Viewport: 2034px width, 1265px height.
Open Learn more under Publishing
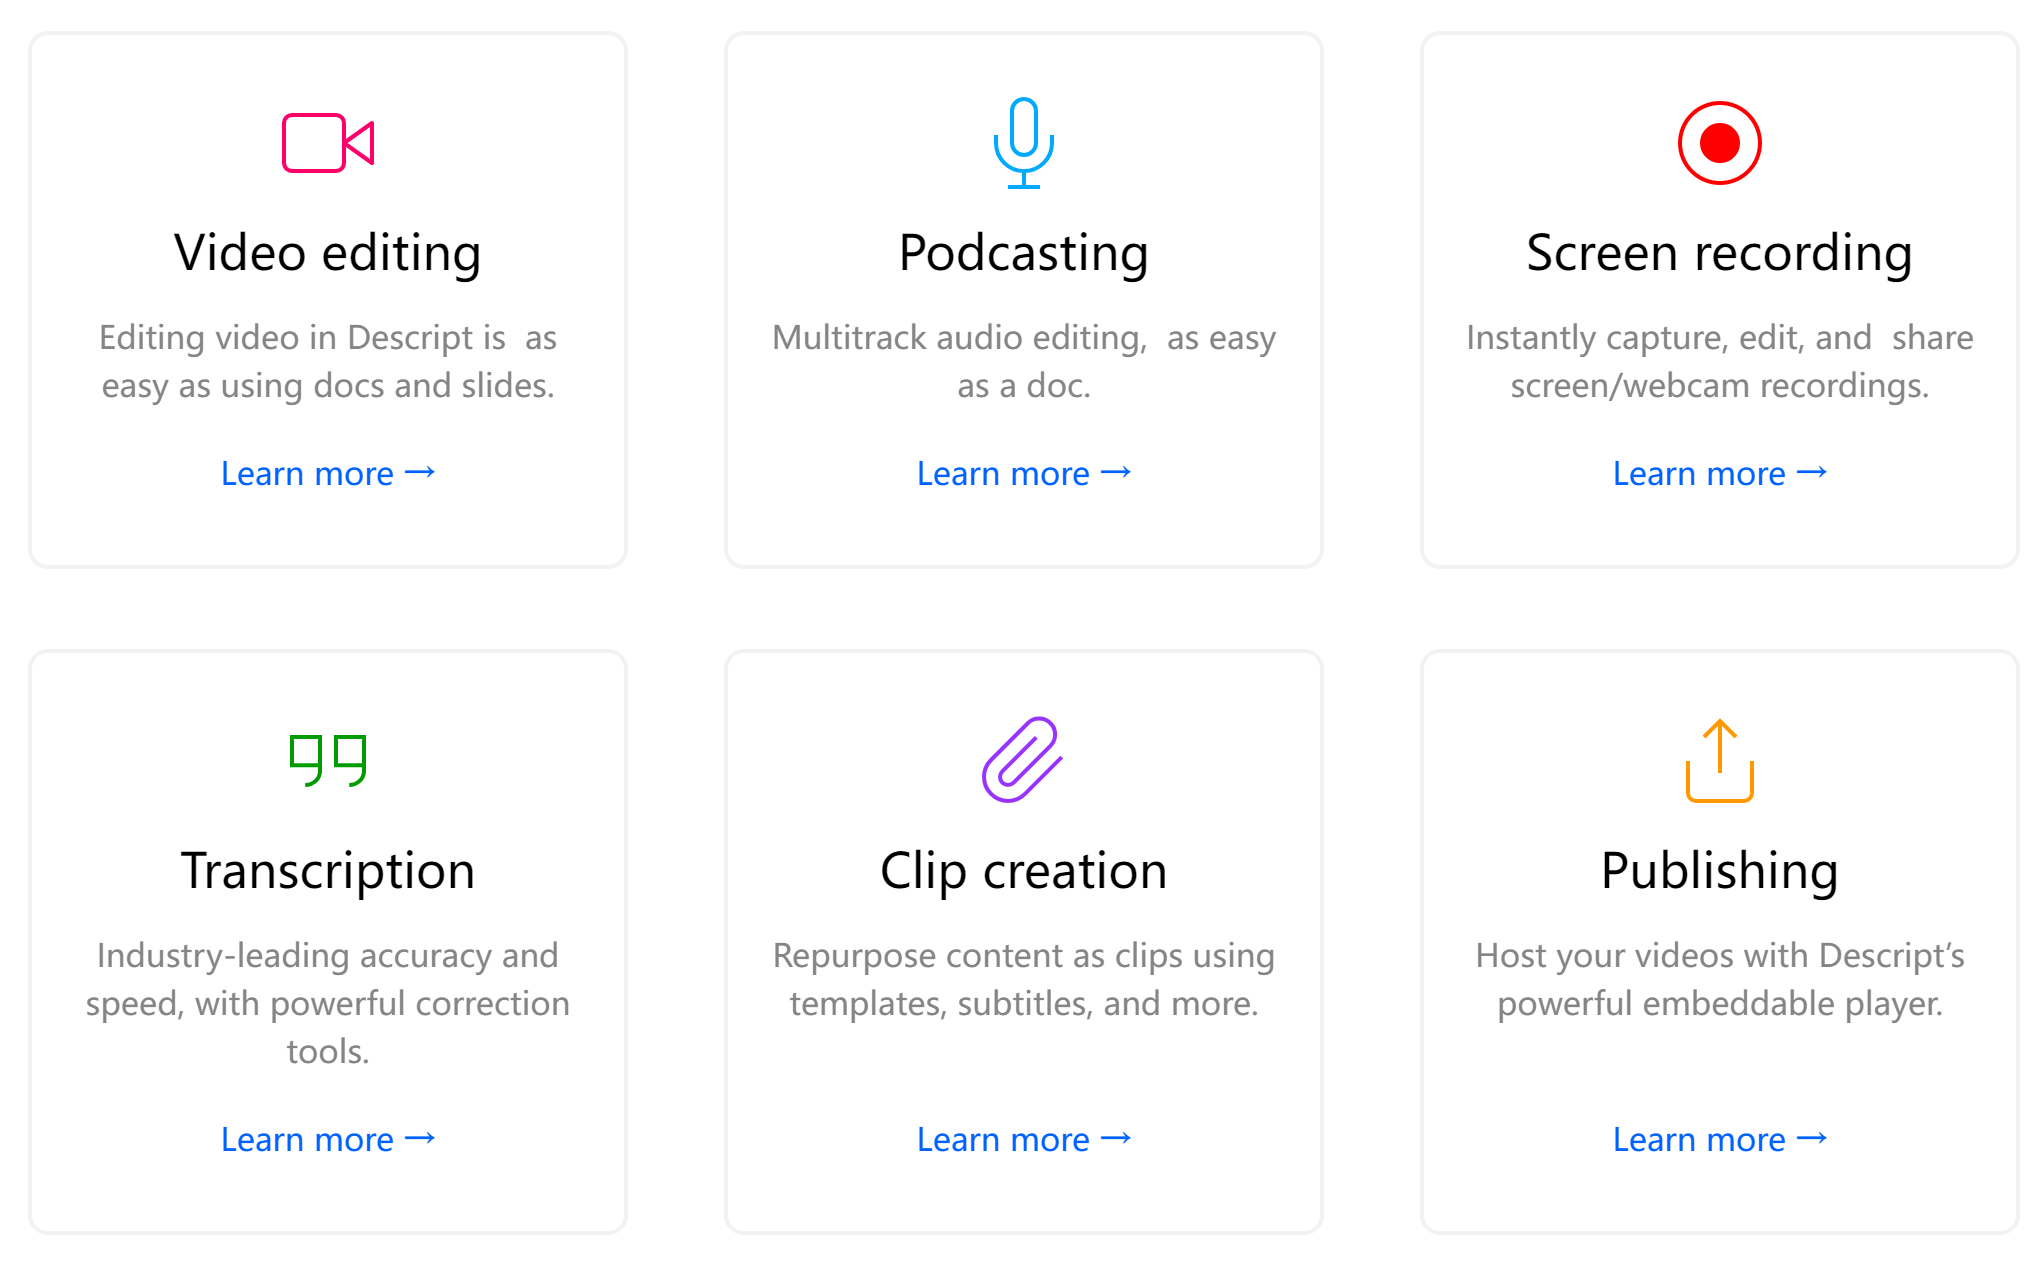1719,1139
